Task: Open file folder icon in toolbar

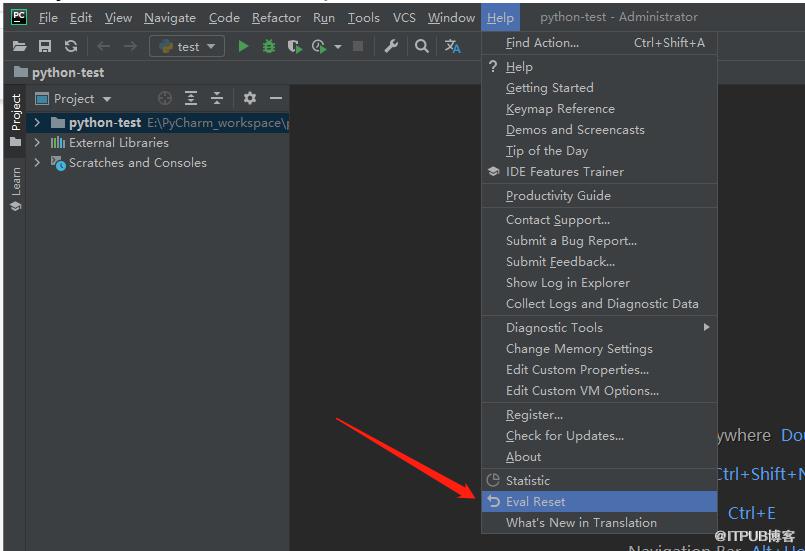Action: pyautogui.click(x=20, y=47)
